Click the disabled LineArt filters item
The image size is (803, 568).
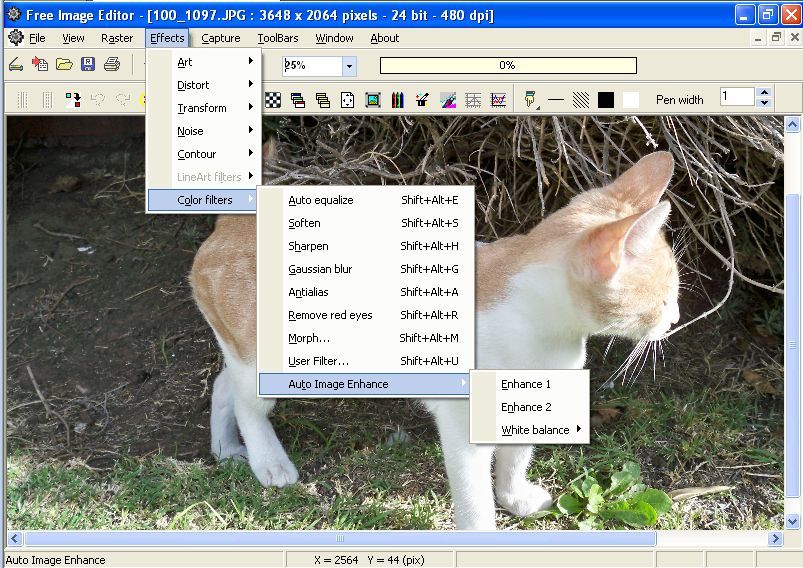(x=204, y=177)
